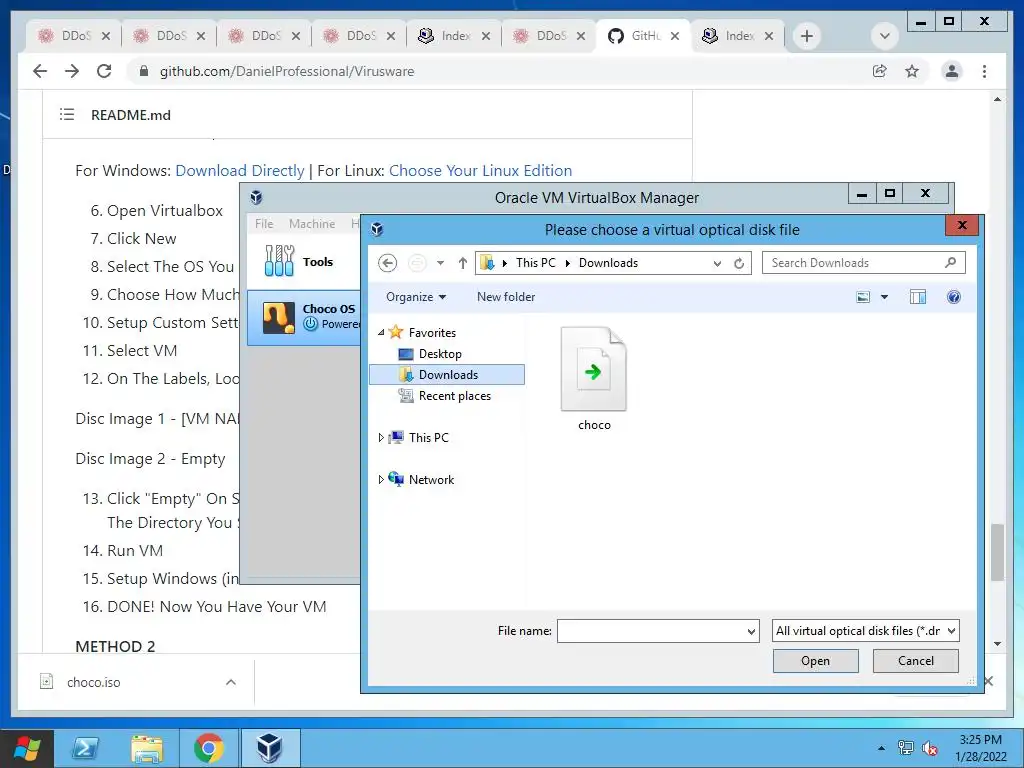Click the muted volume tray icon

(x=930, y=748)
